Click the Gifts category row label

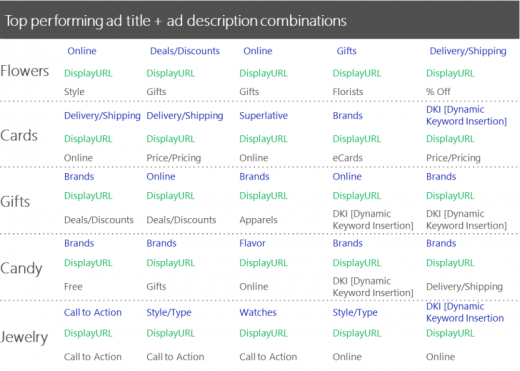(15, 202)
